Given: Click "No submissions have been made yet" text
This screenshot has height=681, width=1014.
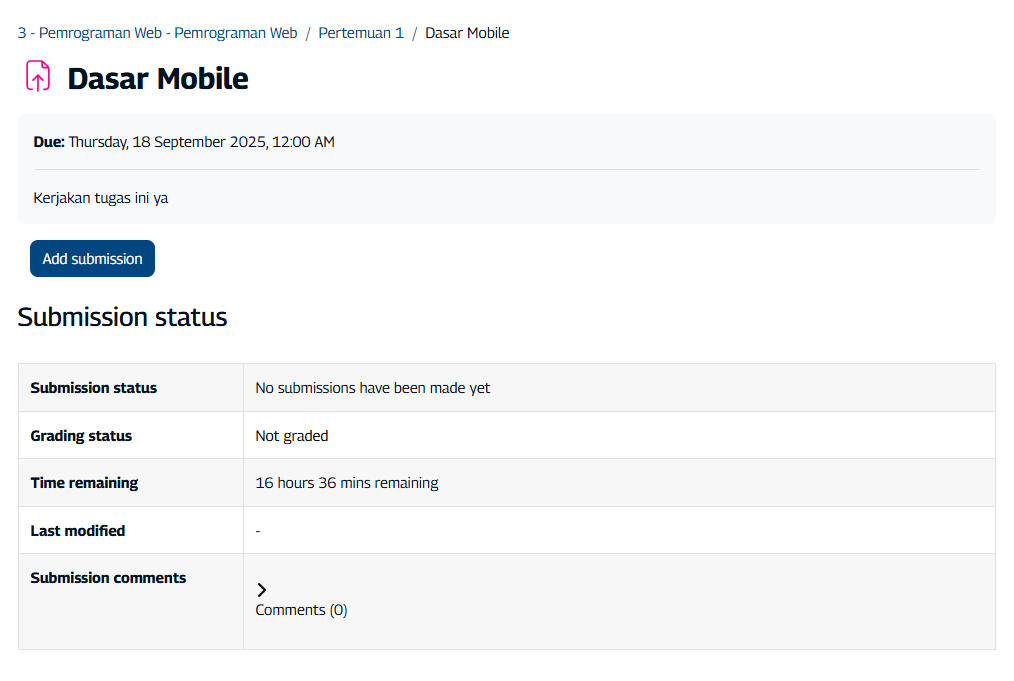Looking at the screenshot, I should (373, 388).
